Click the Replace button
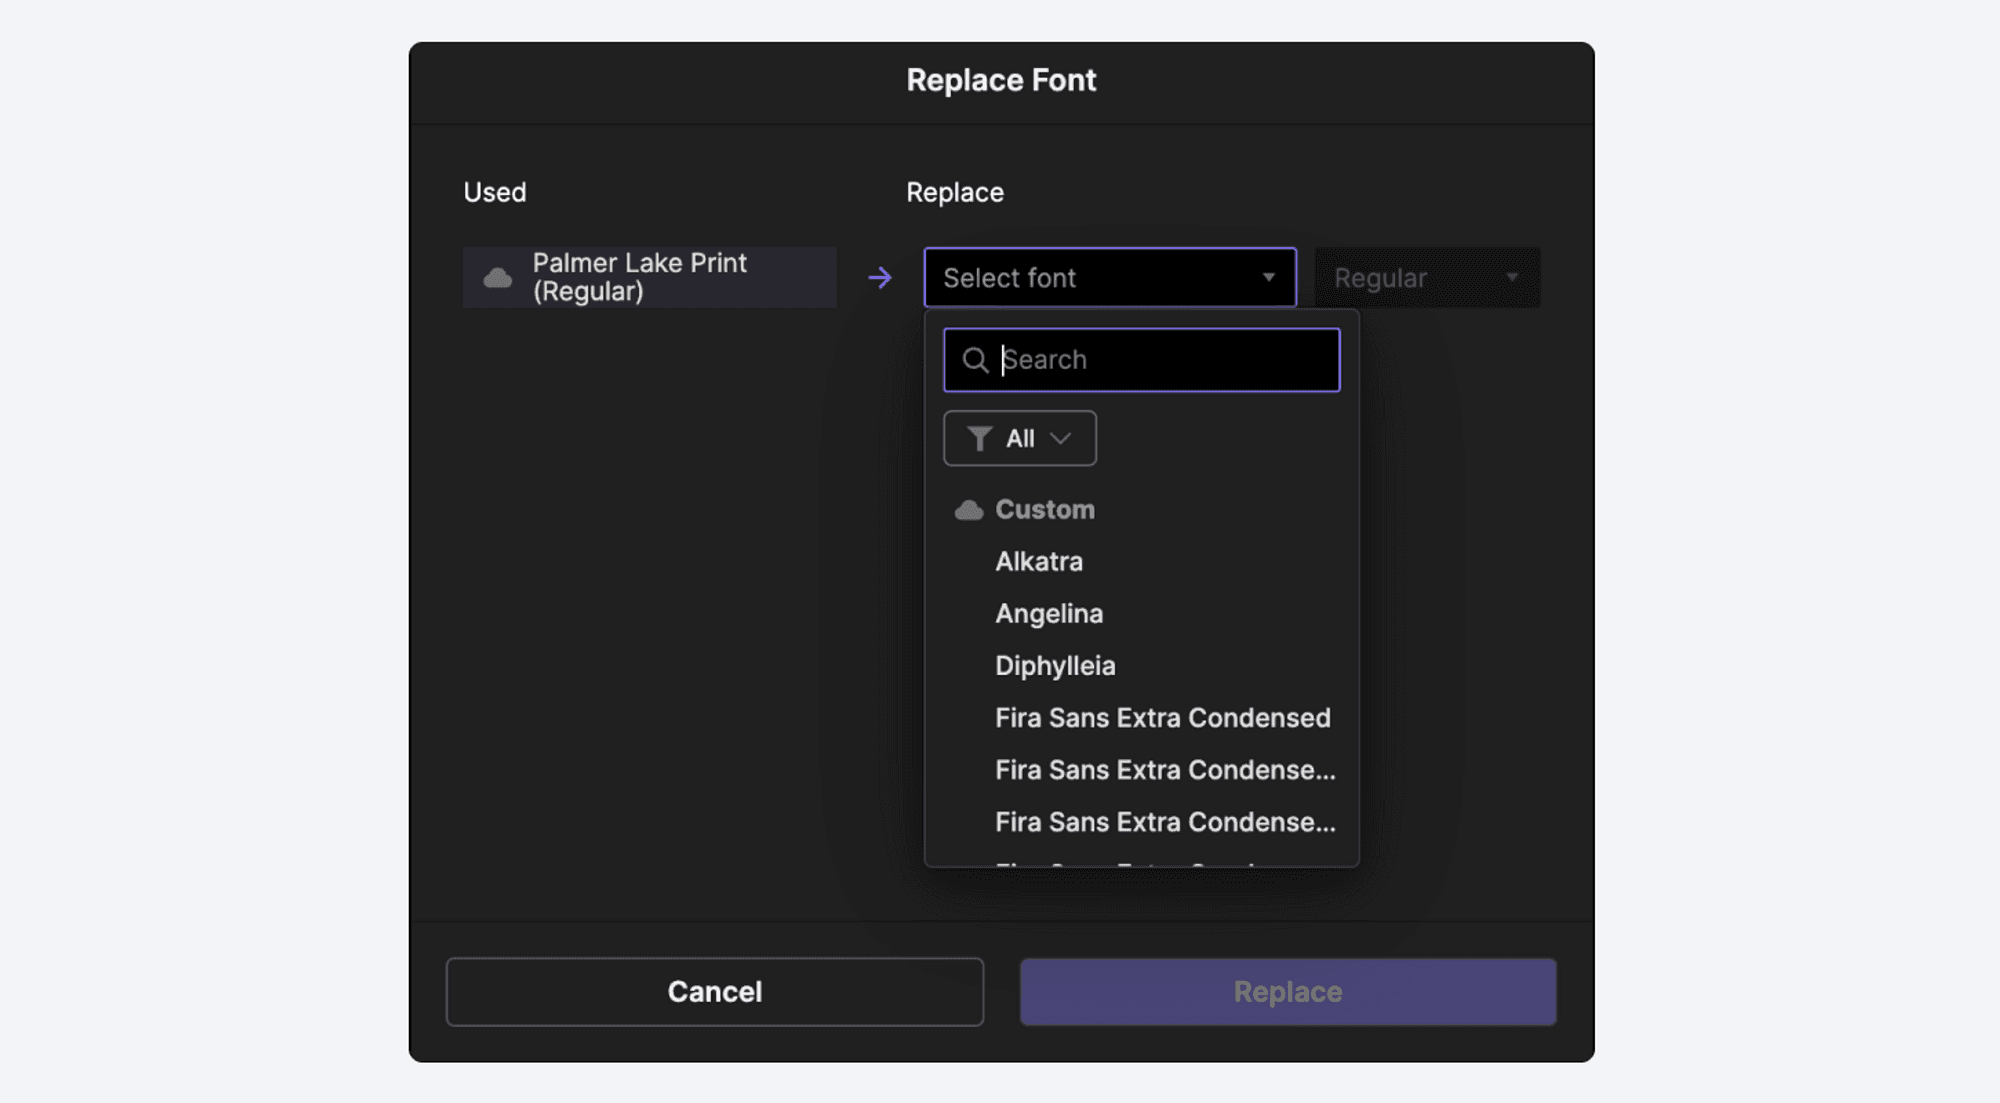This screenshot has width=2000, height=1103. 1286,991
